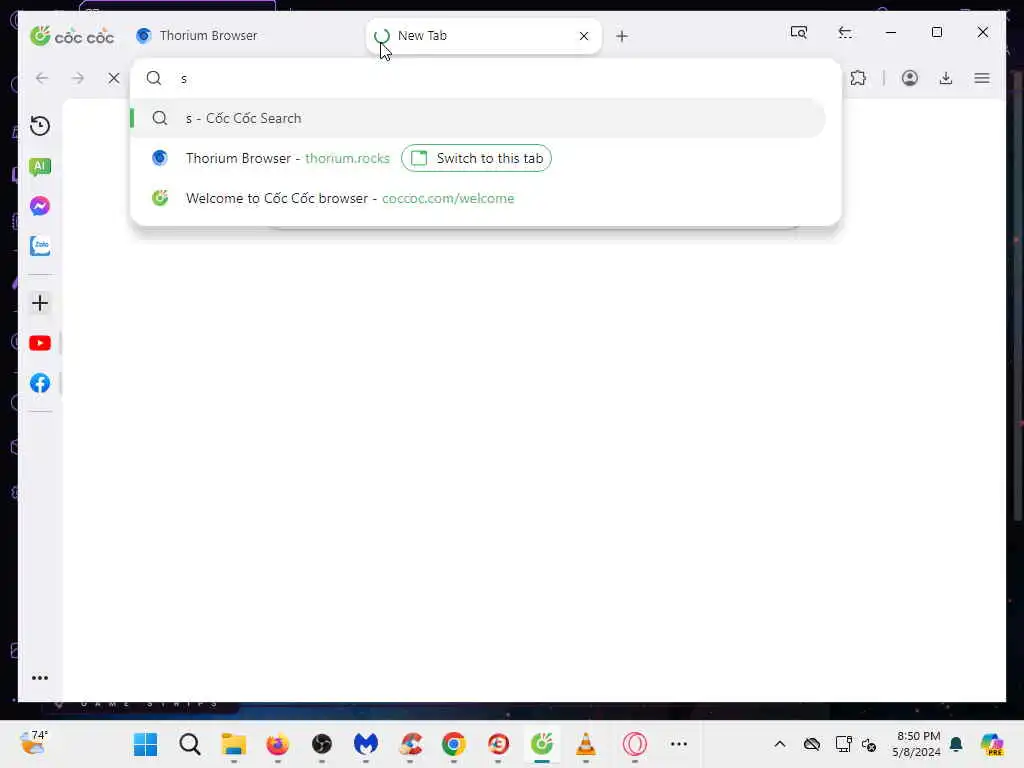The width and height of the screenshot is (1024, 768).
Task: Expand the hidden system tray icons
Action: (x=780, y=744)
